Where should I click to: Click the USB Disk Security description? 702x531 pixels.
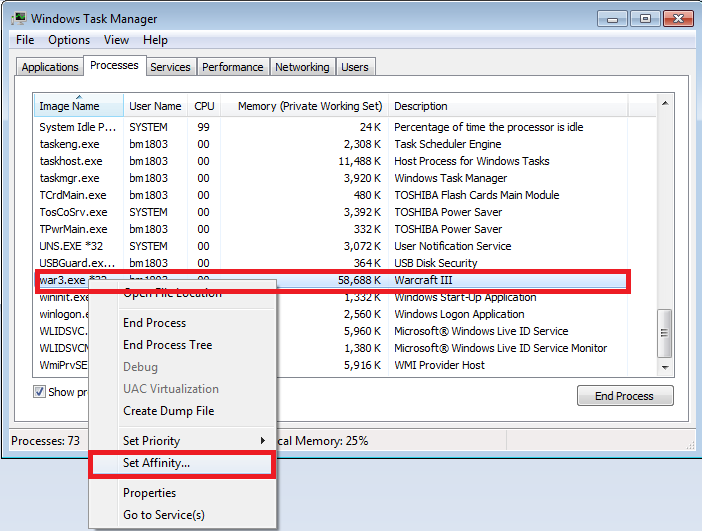click(x=436, y=263)
